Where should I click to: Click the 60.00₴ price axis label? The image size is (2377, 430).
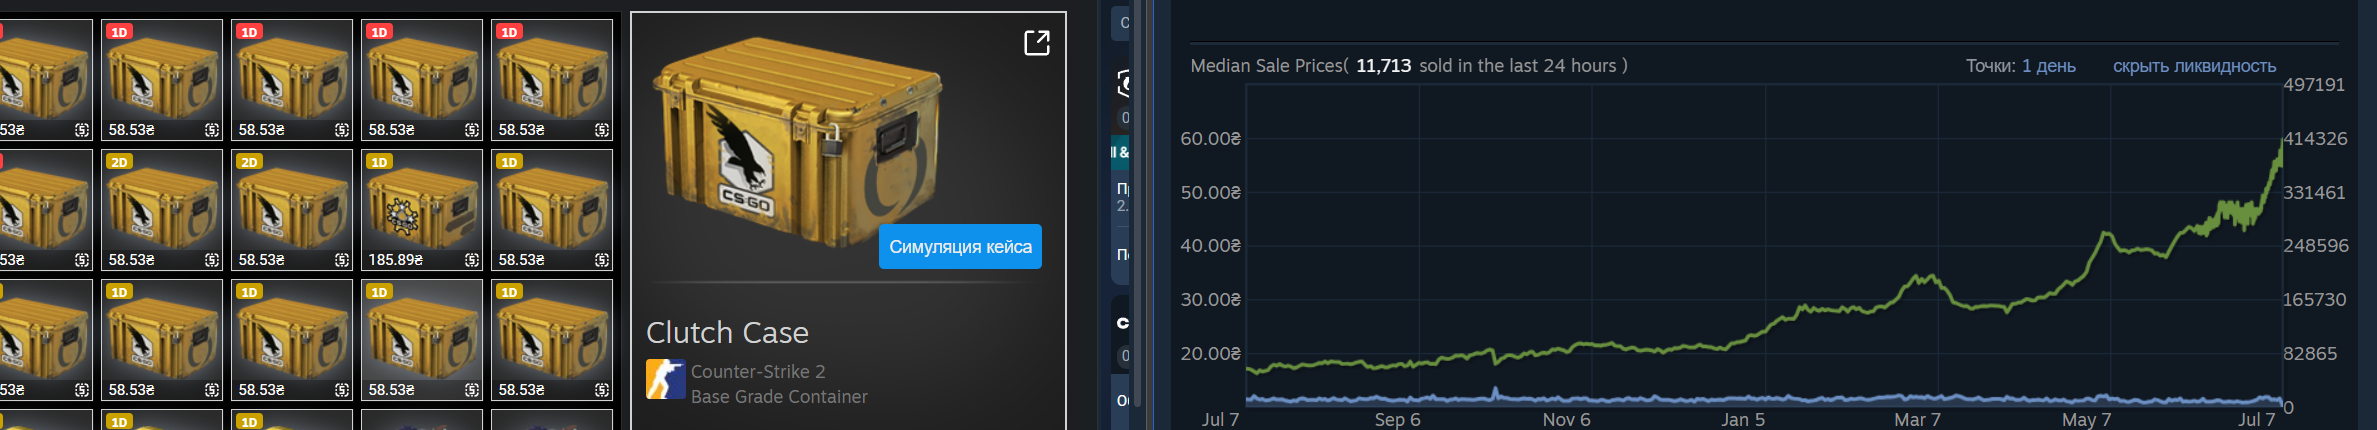(1210, 139)
